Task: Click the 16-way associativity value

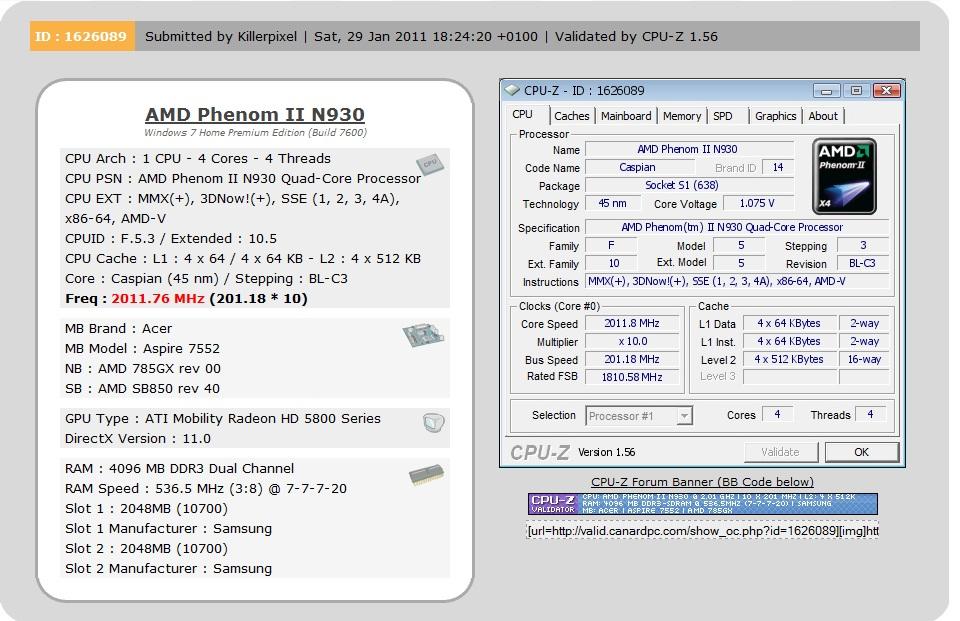Action: [x=864, y=359]
